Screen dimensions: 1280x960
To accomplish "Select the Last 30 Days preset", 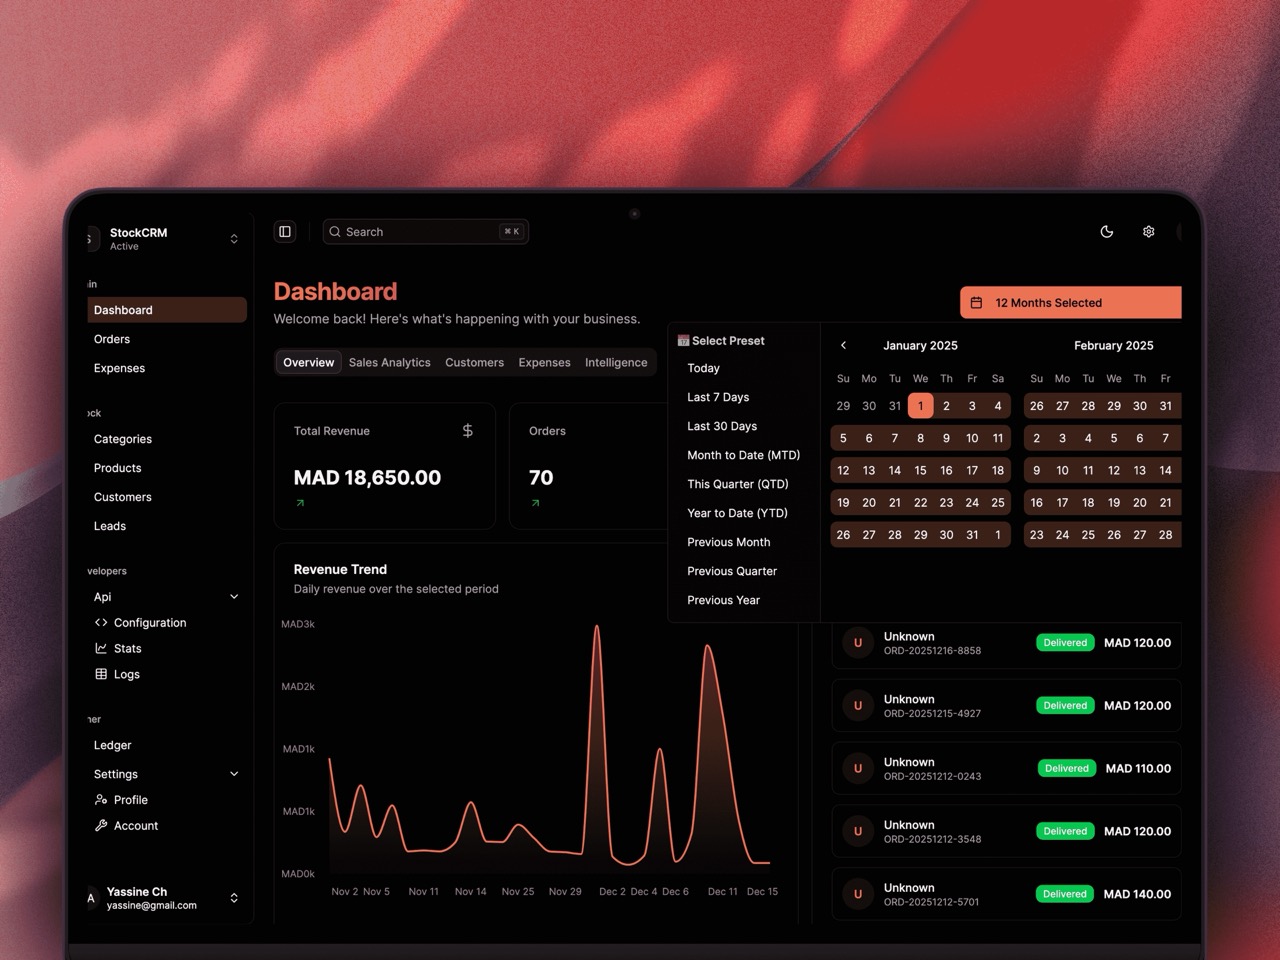I will (x=722, y=426).
